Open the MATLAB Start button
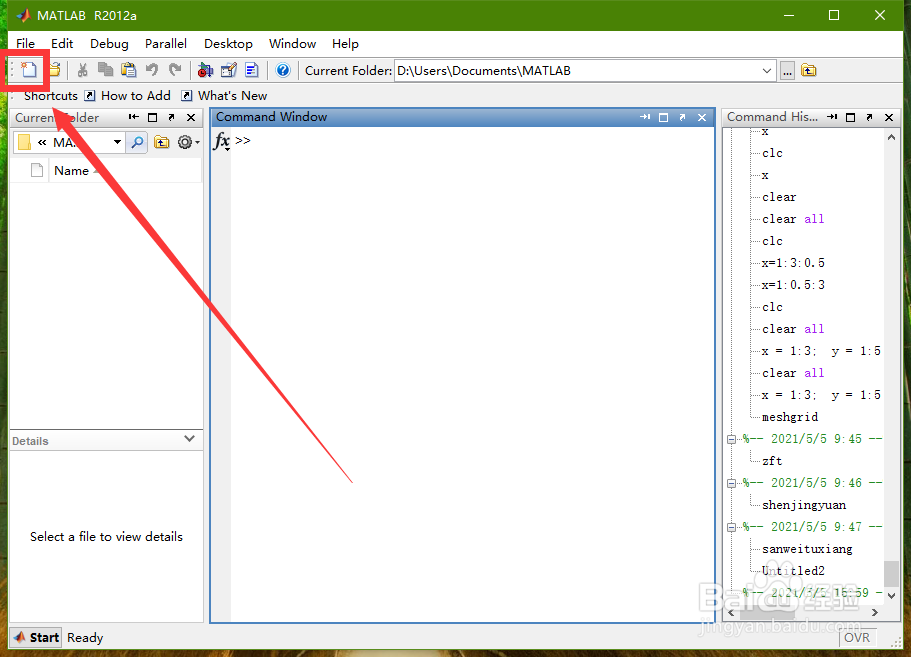Image resolution: width=911 pixels, height=657 pixels. 37,637
